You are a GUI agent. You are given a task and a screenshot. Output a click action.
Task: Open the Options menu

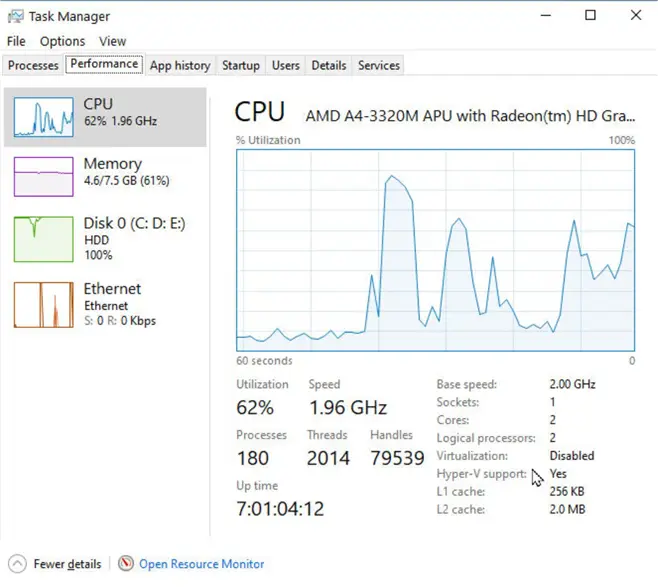62,41
